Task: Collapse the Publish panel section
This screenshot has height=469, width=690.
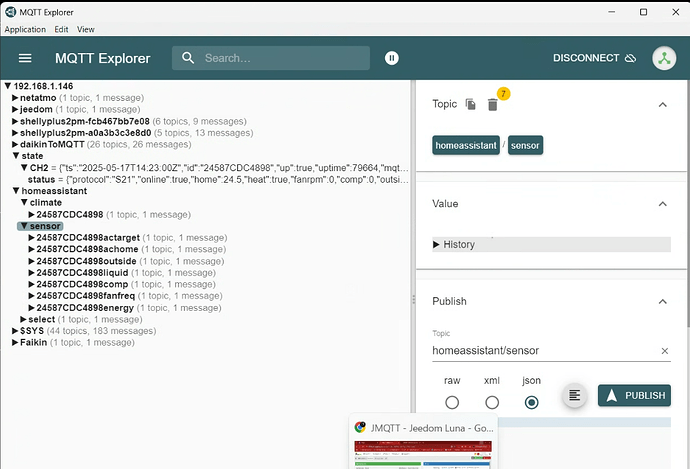Action: point(662,302)
